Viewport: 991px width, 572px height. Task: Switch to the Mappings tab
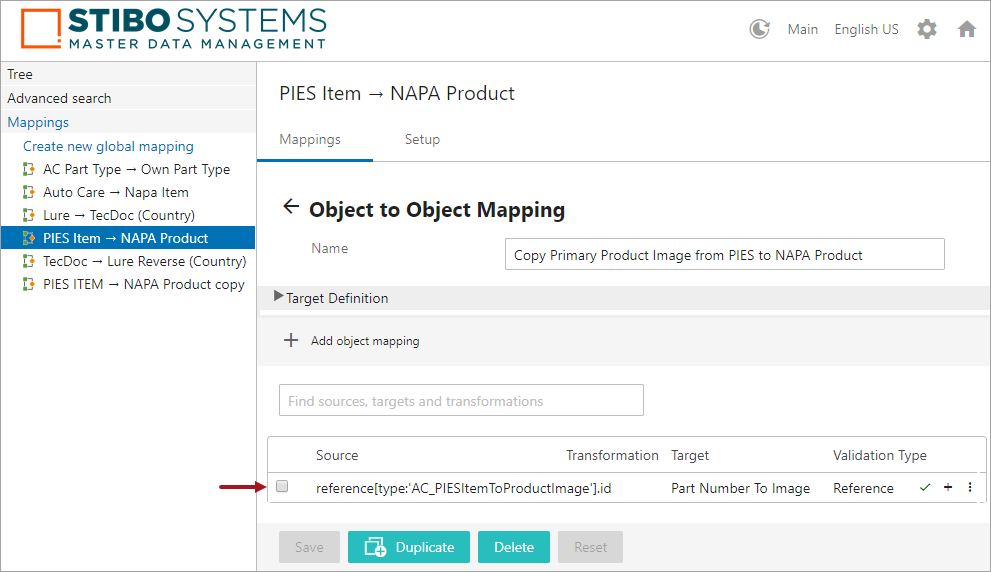click(x=310, y=139)
